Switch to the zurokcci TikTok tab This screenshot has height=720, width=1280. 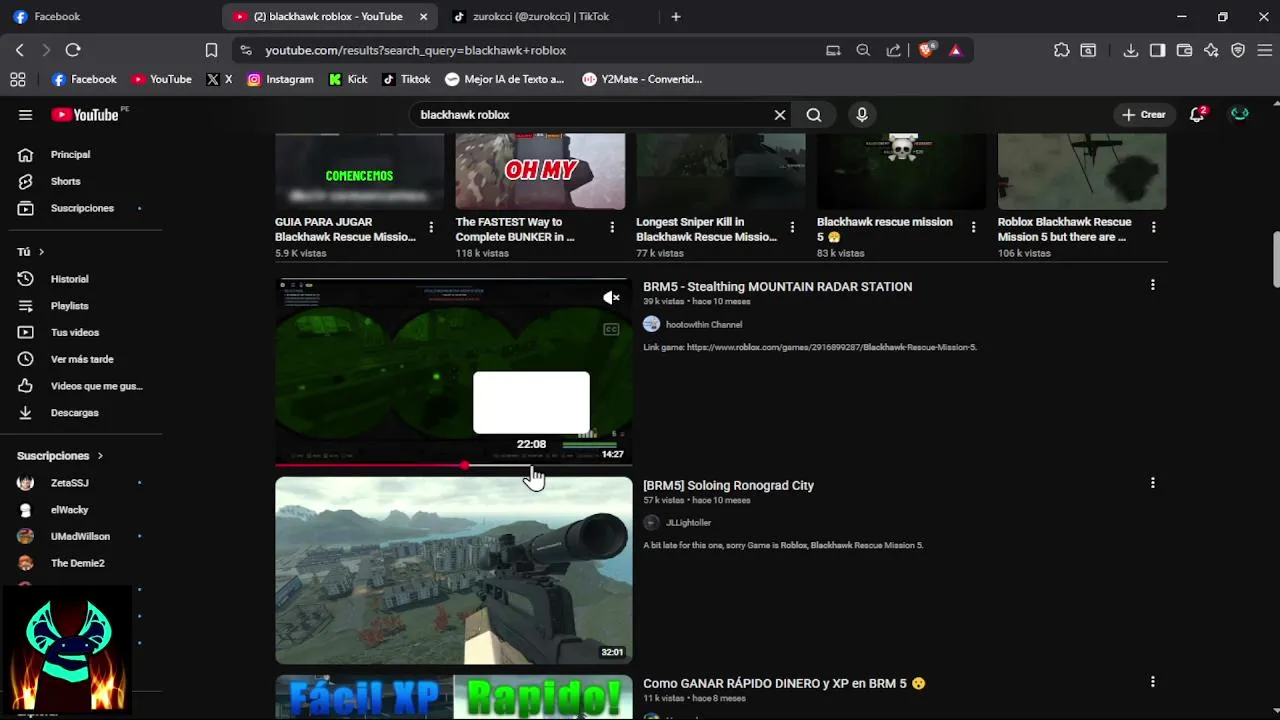540,16
